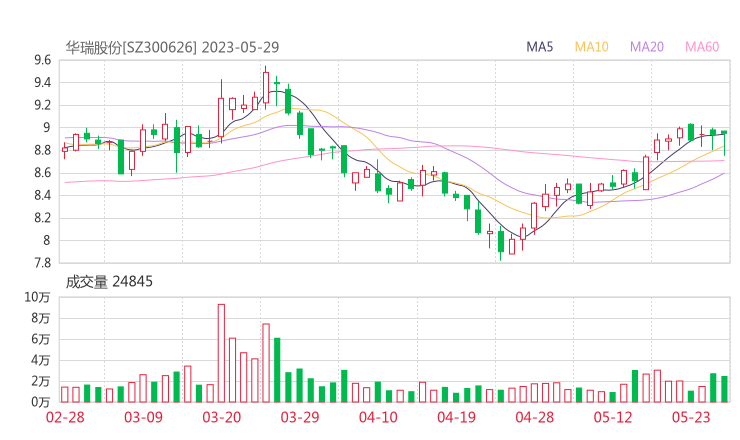Click the 10万 volume axis label
Viewport: 740px width, 440px height.
click(x=38, y=297)
